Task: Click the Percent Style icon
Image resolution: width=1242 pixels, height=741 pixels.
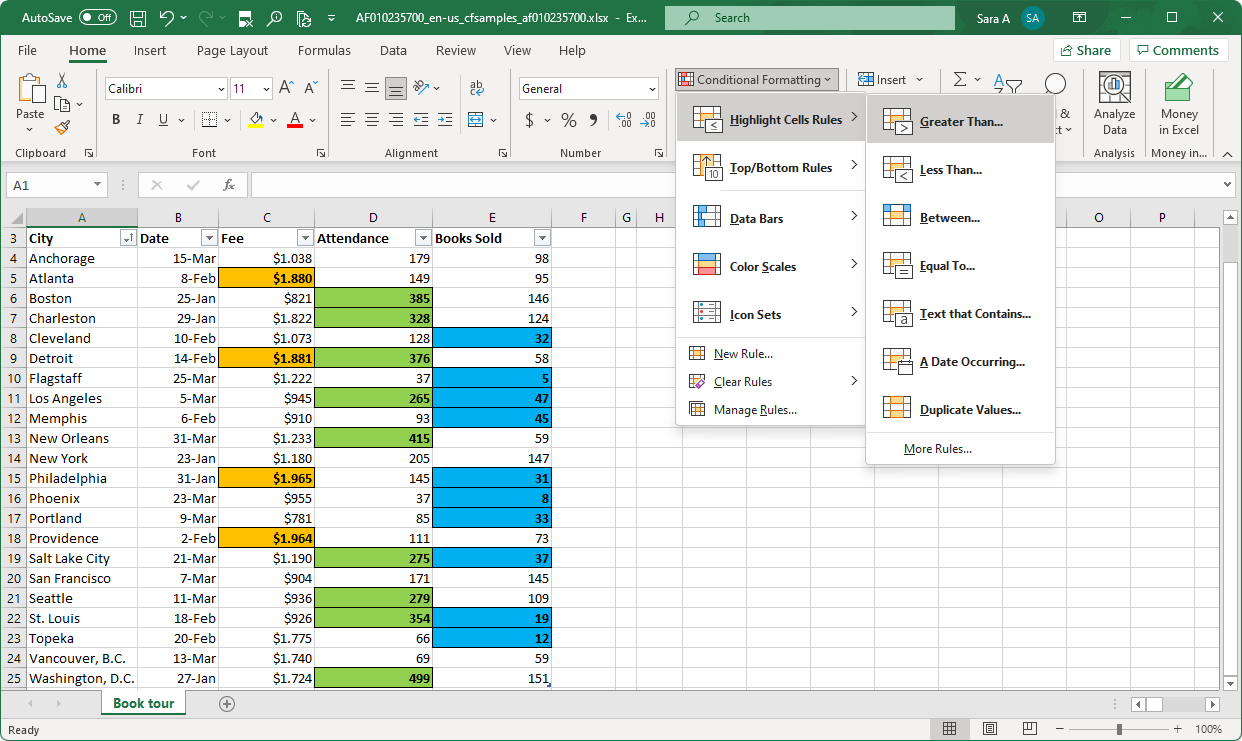Action: pyautogui.click(x=568, y=120)
